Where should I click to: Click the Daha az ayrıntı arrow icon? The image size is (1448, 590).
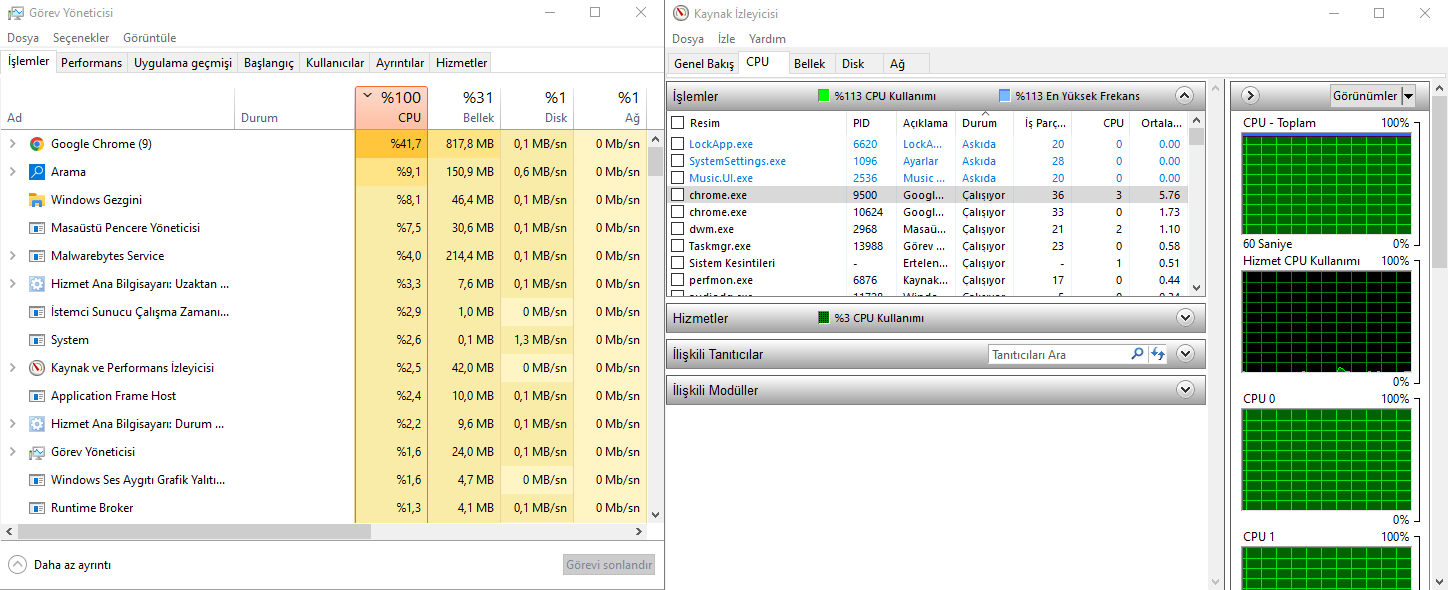click(x=17, y=564)
